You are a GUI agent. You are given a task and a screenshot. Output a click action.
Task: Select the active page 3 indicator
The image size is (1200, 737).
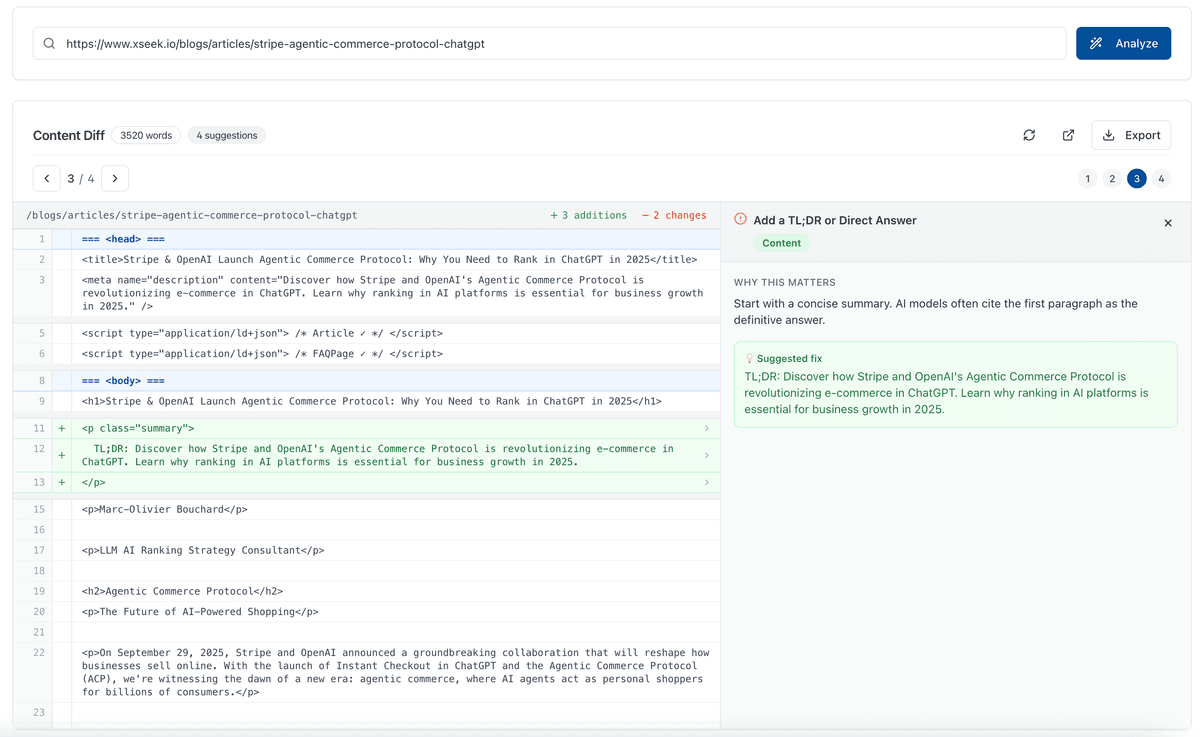click(x=1136, y=179)
